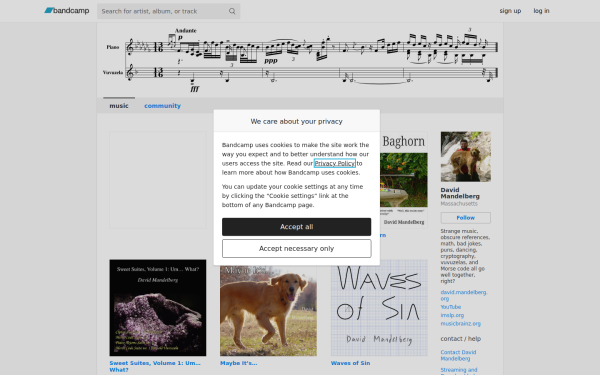This screenshot has width=600, height=375.
Task: Visit the david.mandelberg.org link
Action: pyautogui.click(x=464, y=295)
